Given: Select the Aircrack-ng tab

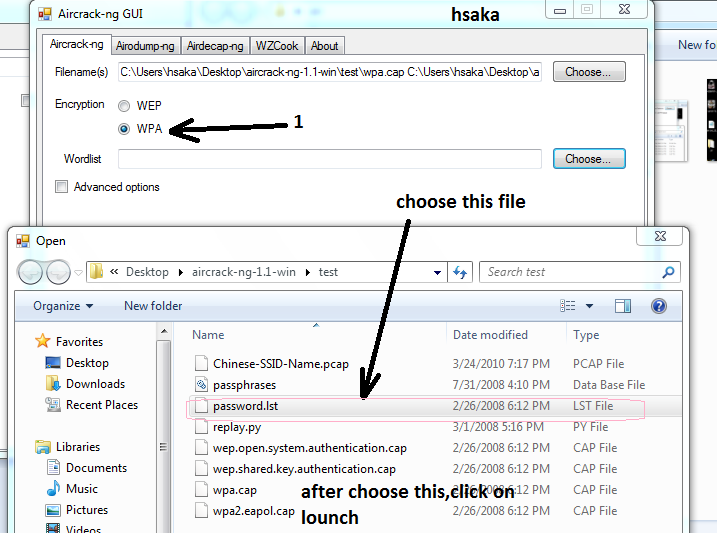Looking at the screenshot, I should tap(76, 44).
